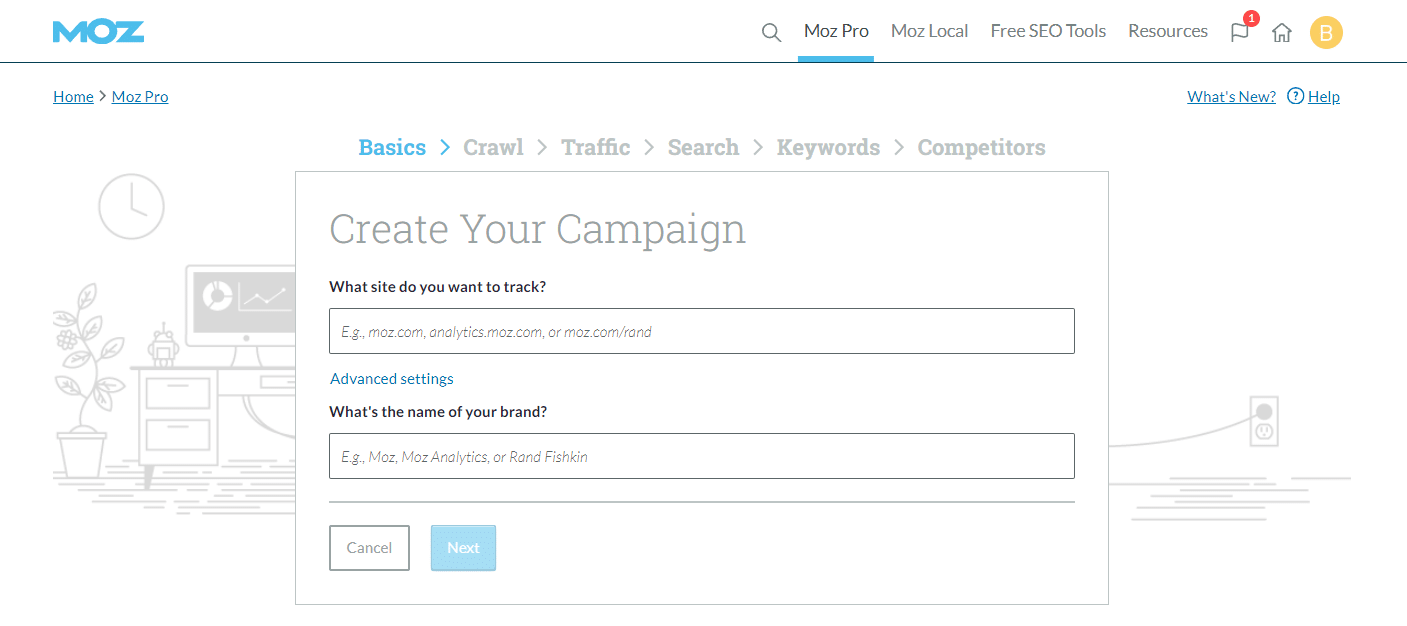Go to home via house icon
The width and height of the screenshot is (1407, 626).
[x=1282, y=32]
